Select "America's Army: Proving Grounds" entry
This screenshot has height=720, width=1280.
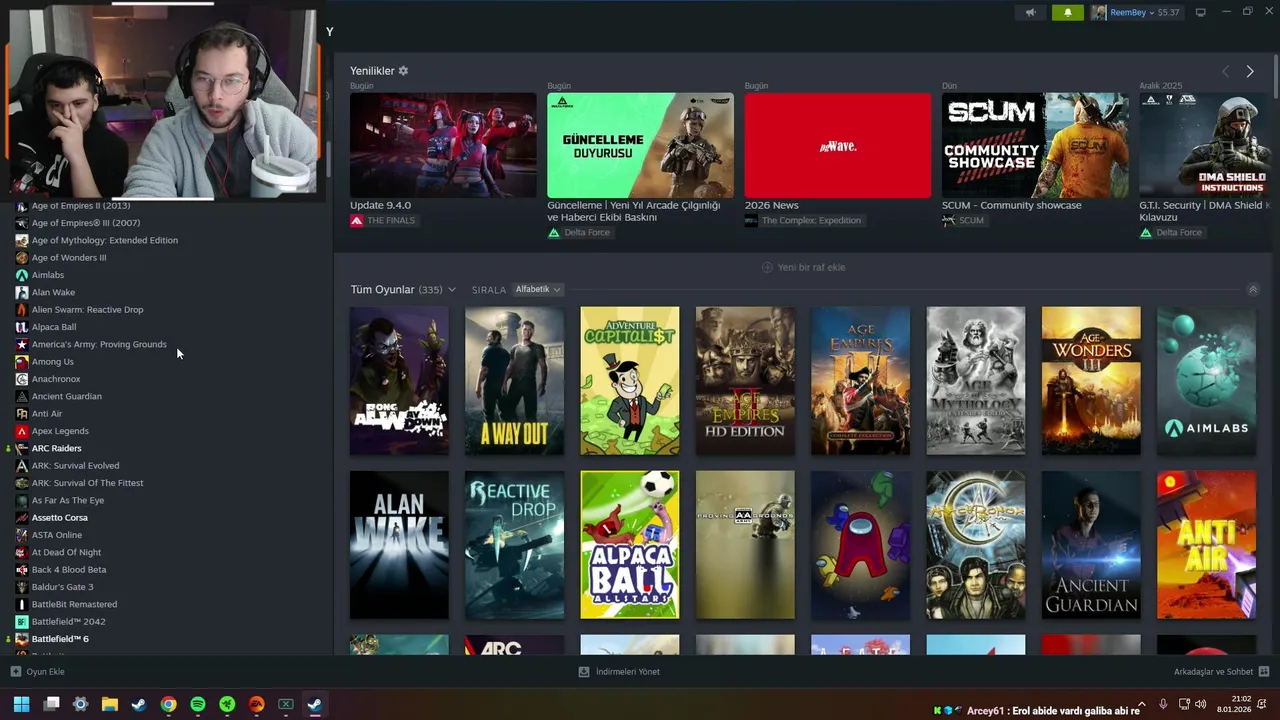99,345
